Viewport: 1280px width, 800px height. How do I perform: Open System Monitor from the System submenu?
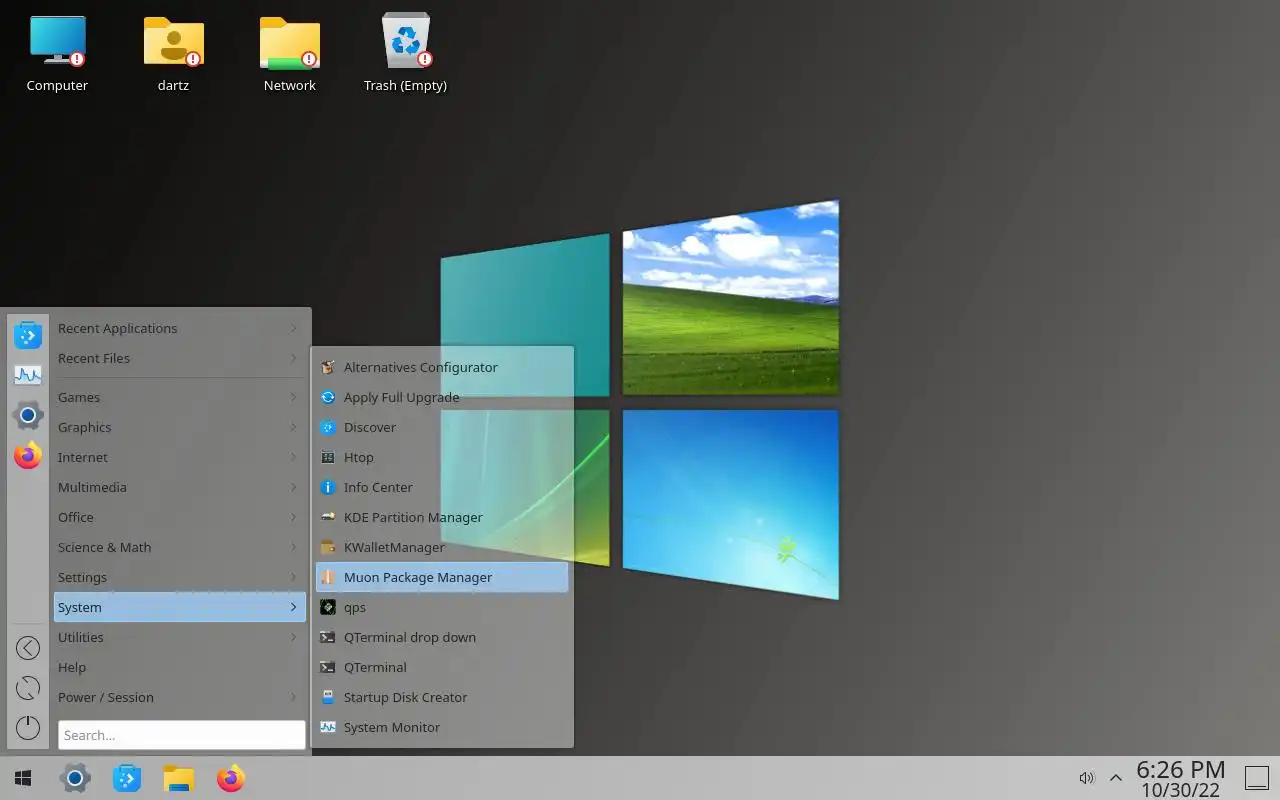click(x=442, y=727)
